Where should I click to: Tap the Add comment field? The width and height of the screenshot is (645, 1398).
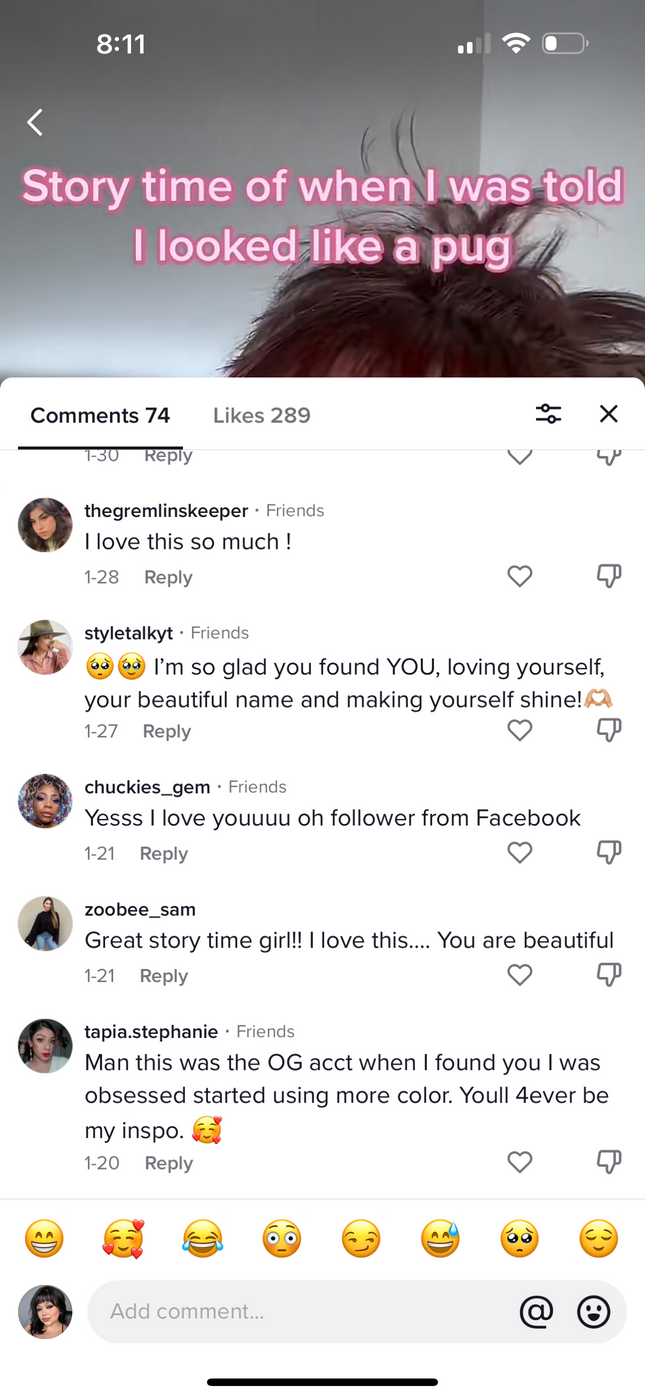(300, 1311)
